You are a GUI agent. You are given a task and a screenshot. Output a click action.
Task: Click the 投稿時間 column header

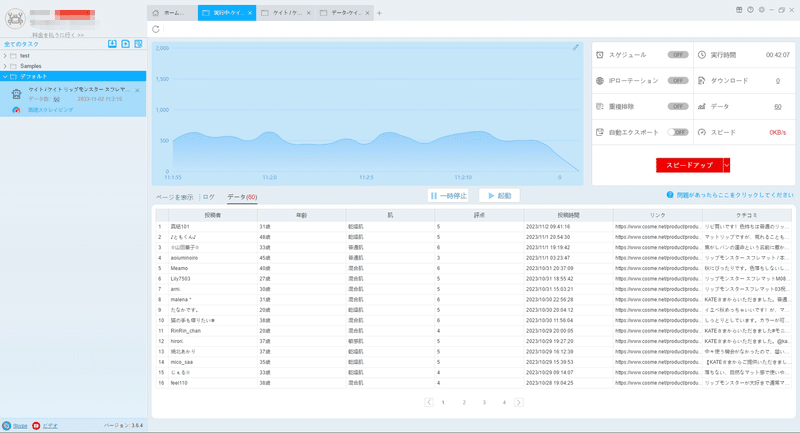568,215
